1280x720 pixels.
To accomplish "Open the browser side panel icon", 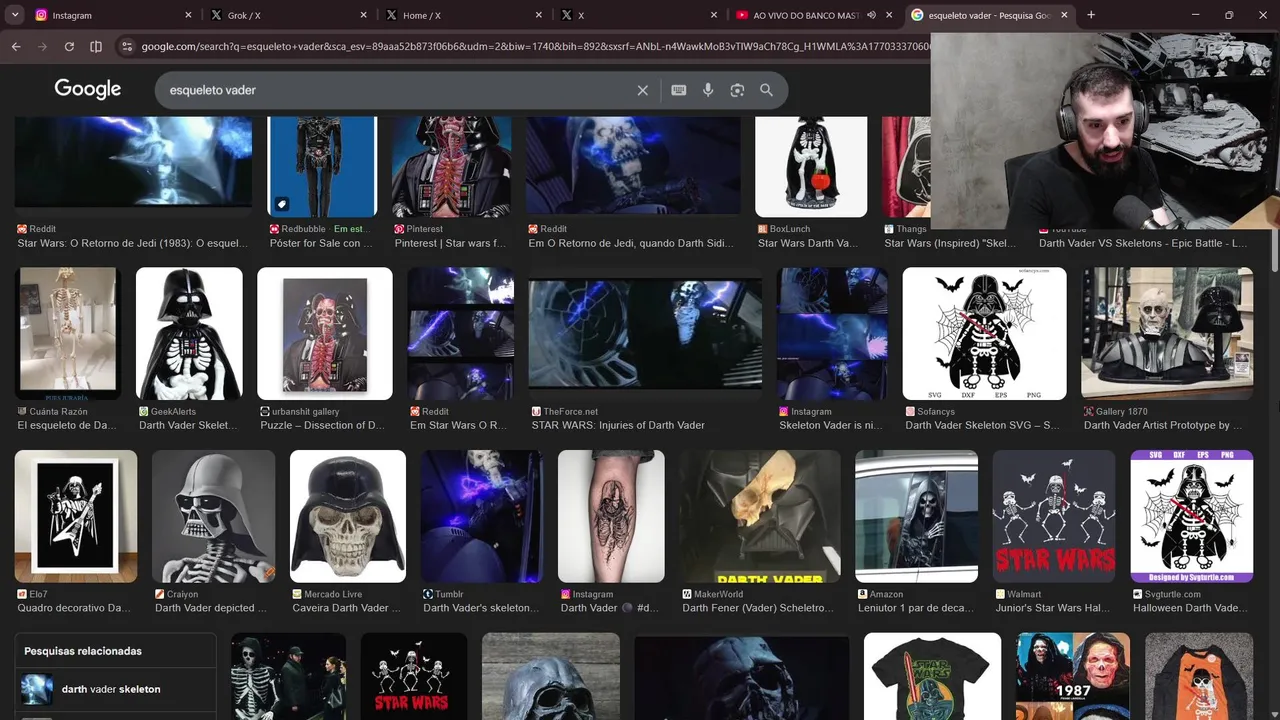I will click(96, 46).
